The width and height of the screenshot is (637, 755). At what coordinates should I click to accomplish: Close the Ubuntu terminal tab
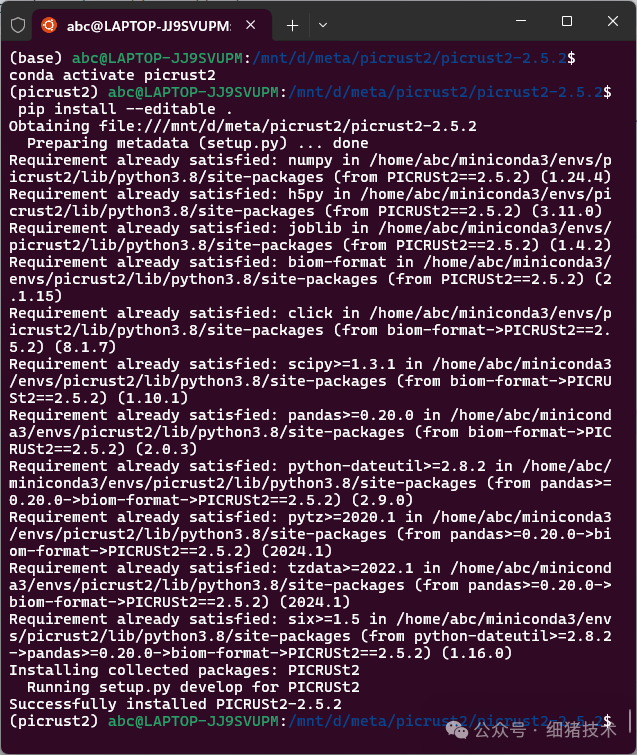251,22
